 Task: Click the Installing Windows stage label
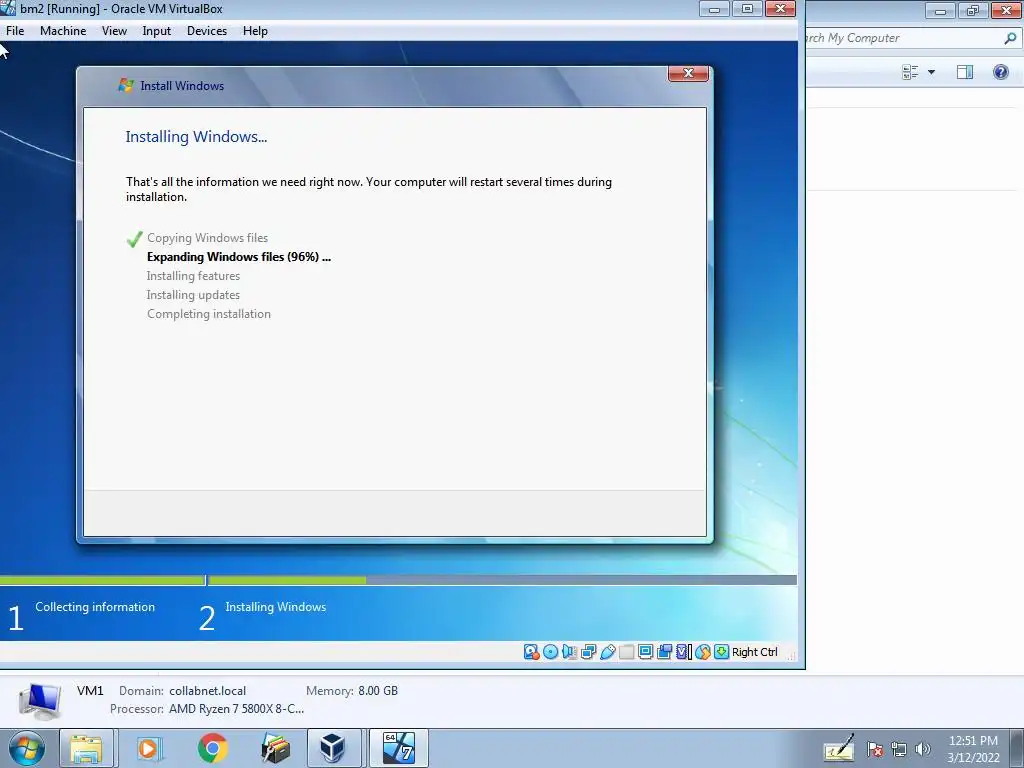coord(276,607)
